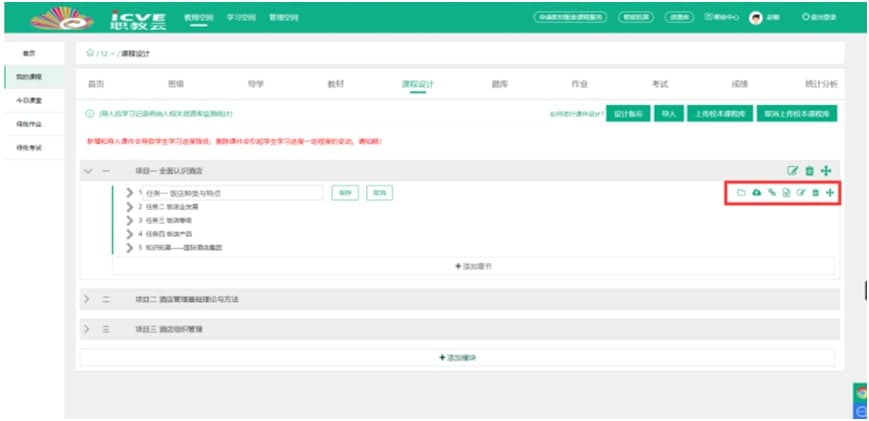Click the folder icon in the 任务一 row toolbar
Viewport: 869px width, 421px height.
[741, 193]
